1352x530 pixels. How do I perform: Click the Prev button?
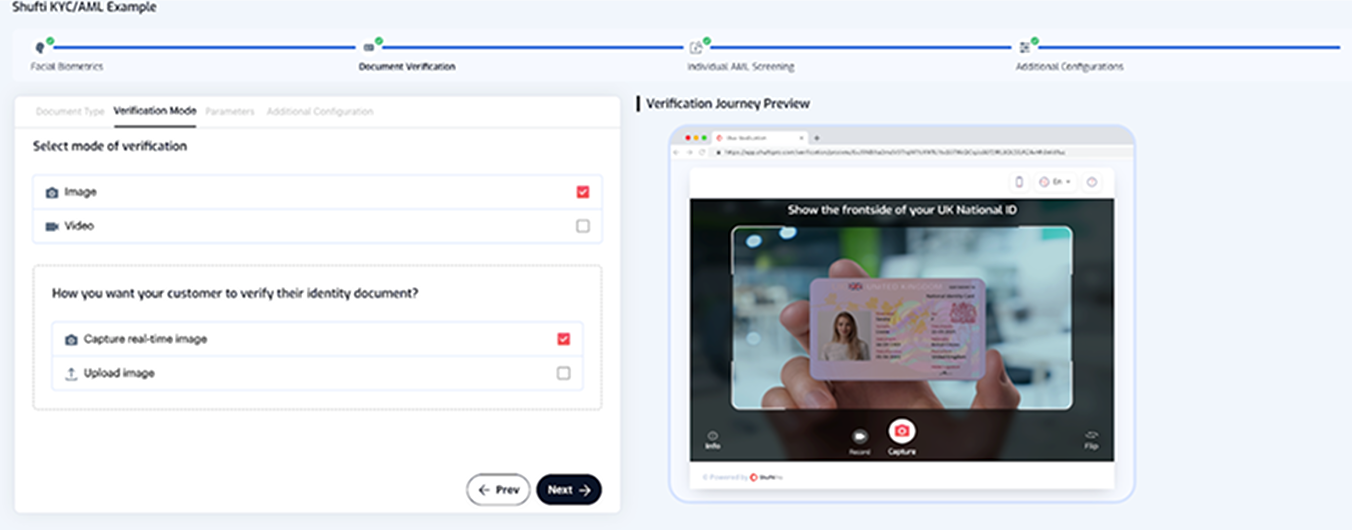[498, 490]
